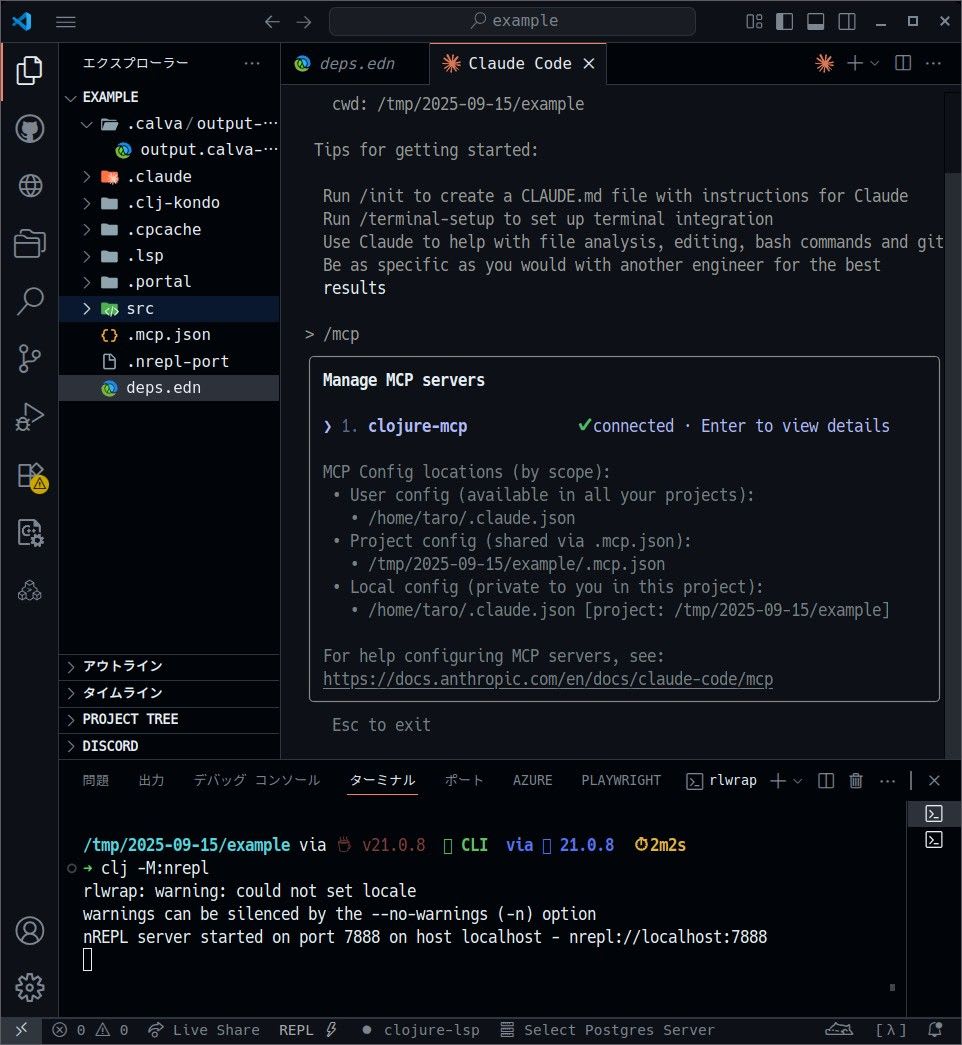Open the Search view in activity bar
The width and height of the screenshot is (962, 1045).
tap(29, 301)
